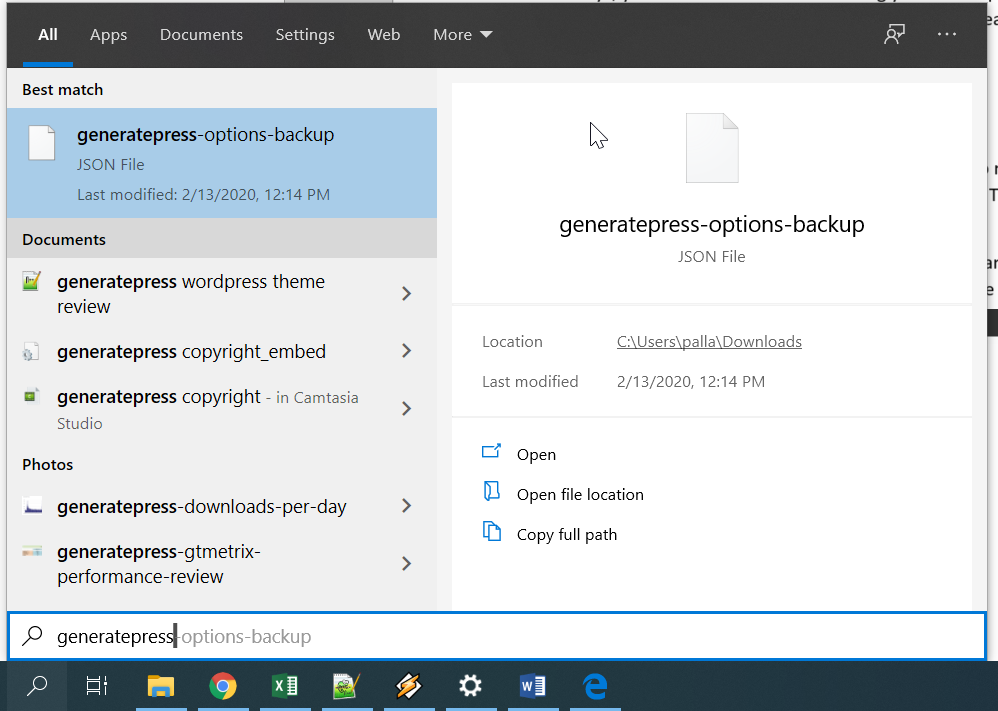
Task: Open Word from the taskbar
Action: [x=532, y=686]
